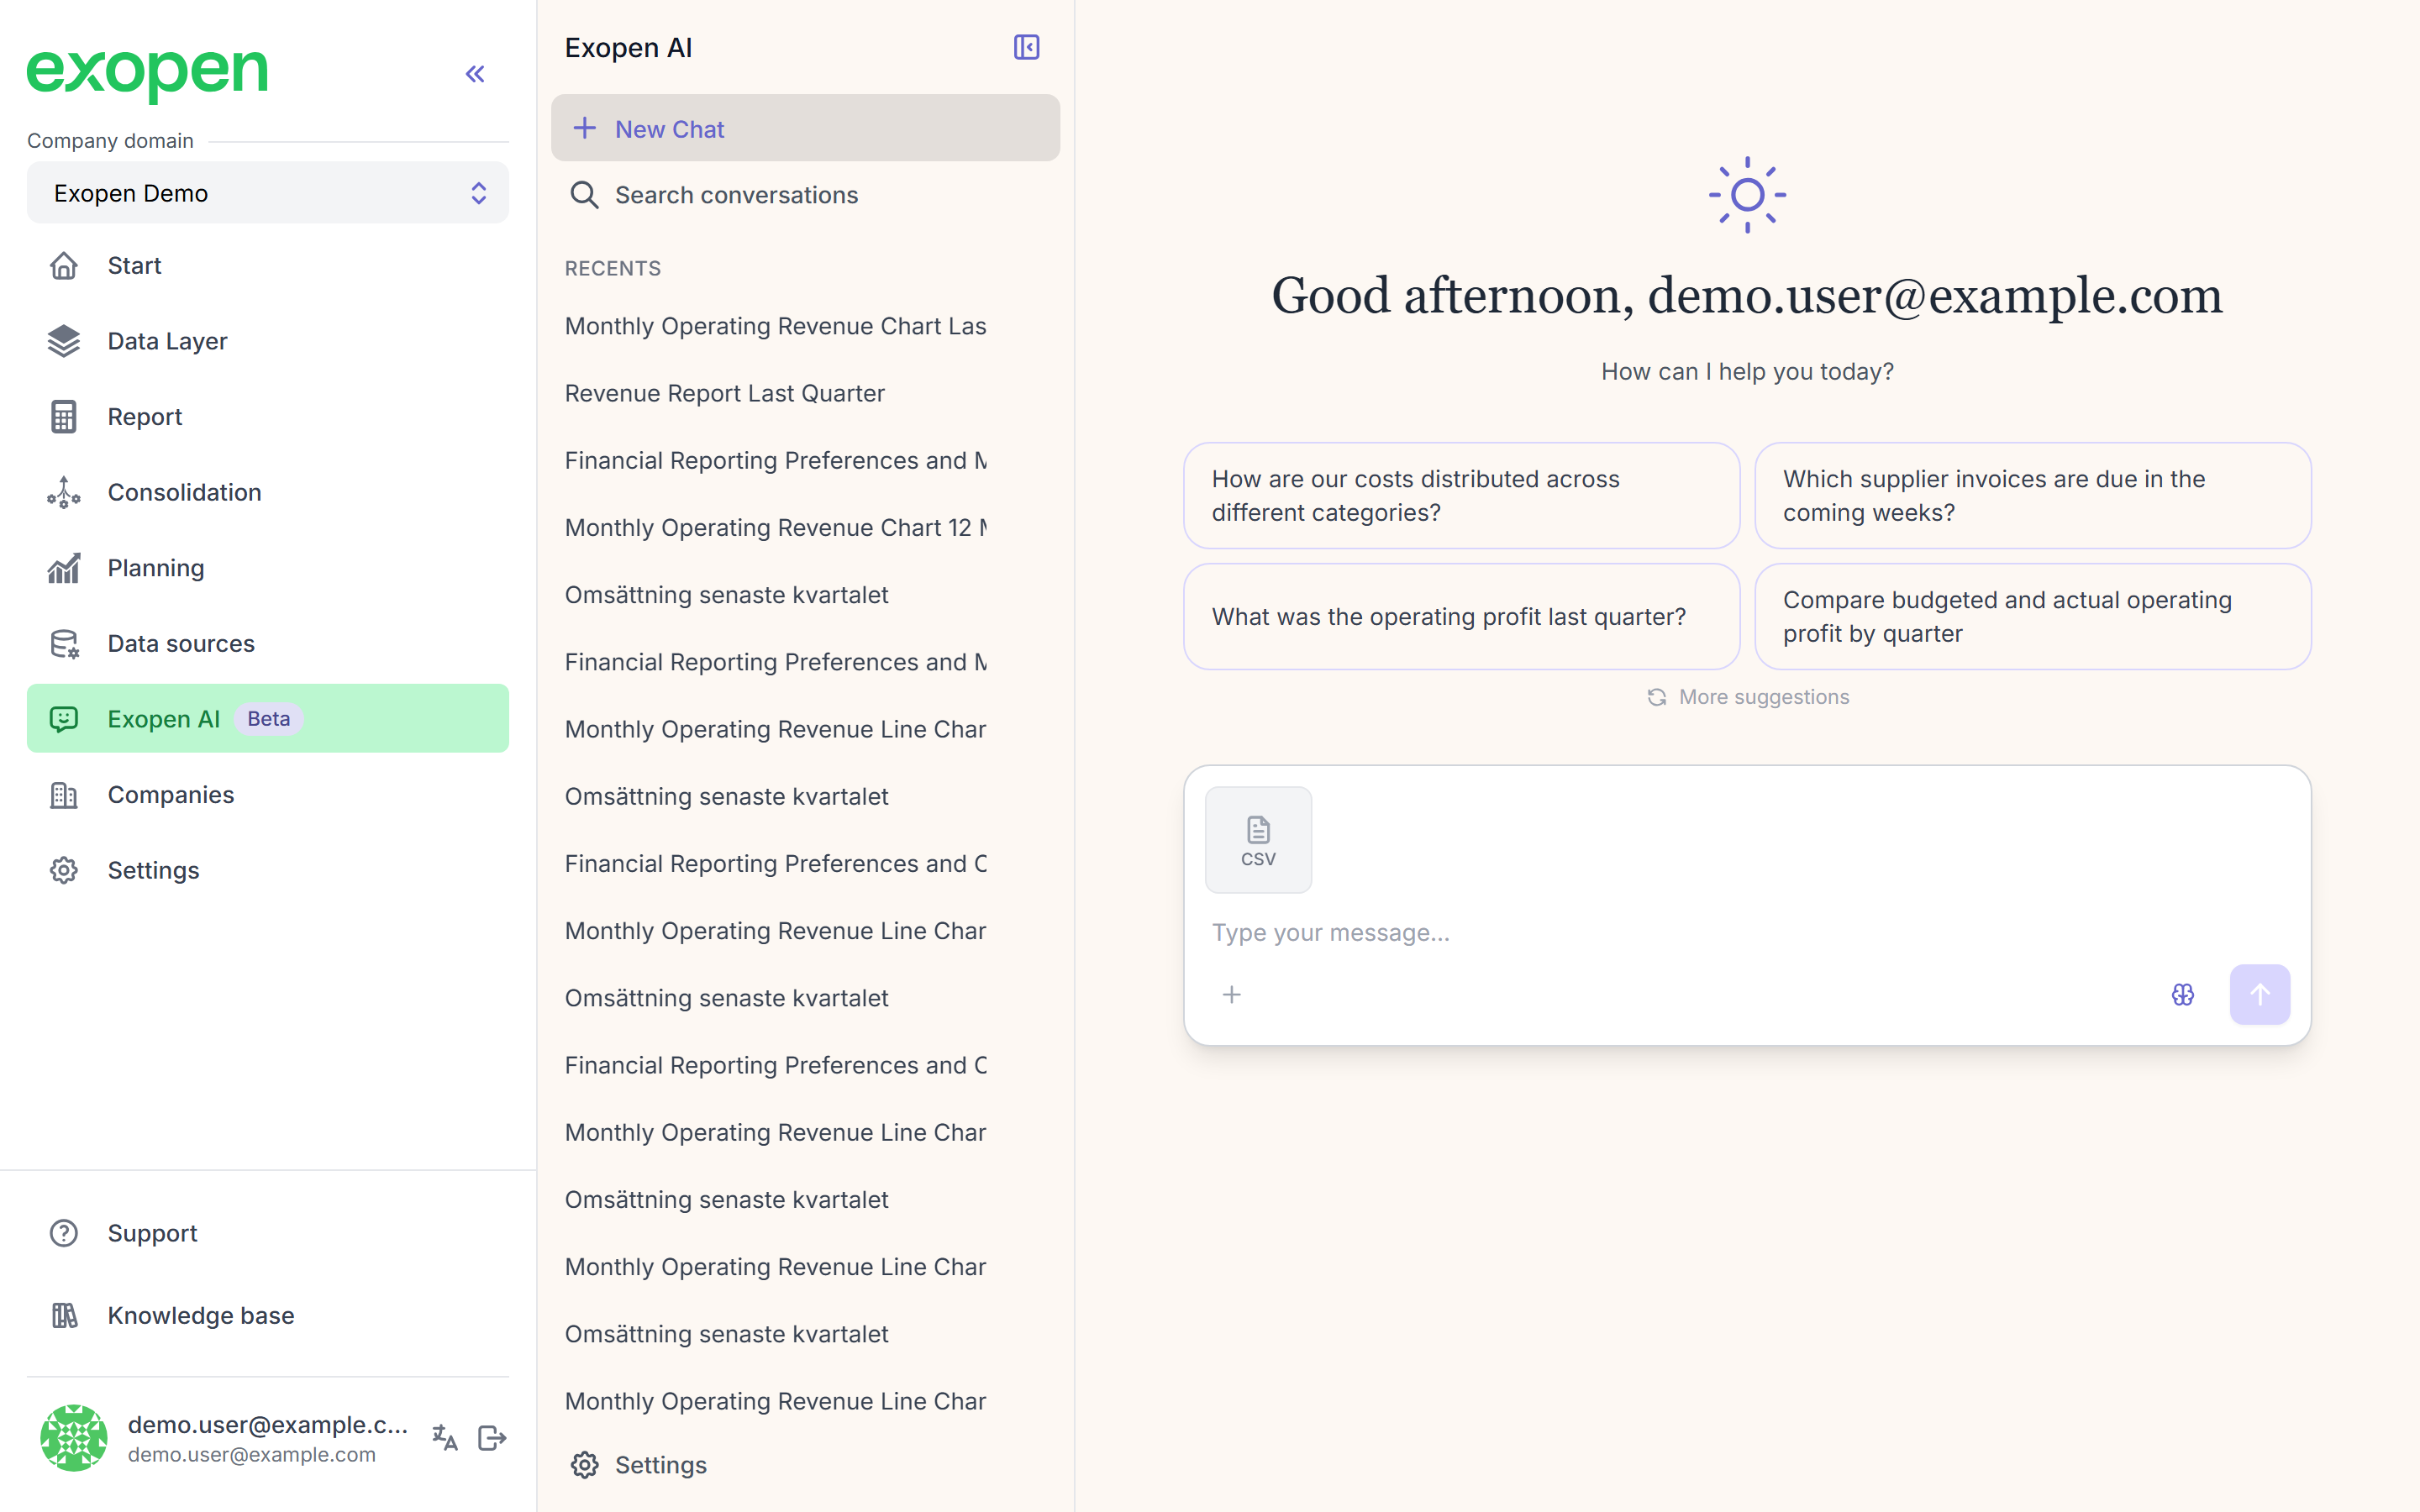The height and width of the screenshot is (1512, 2420).
Task: Send the message with the arrow button
Action: tap(2260, 995)
